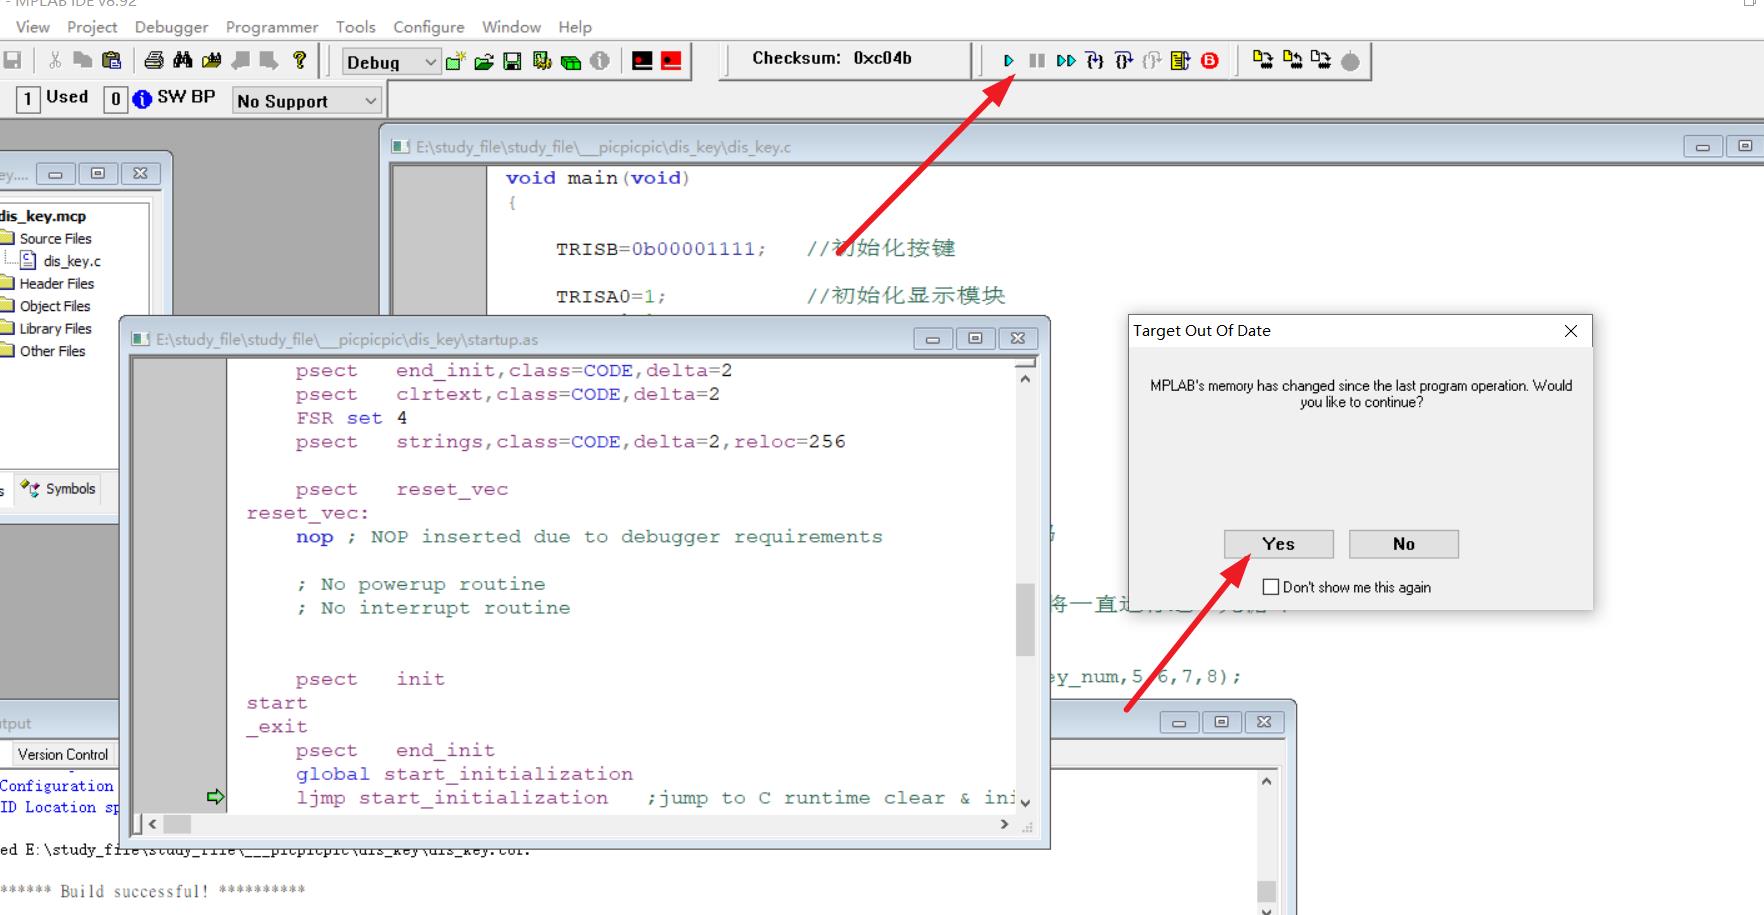Click the startup.as horizontal scroll-right arrow
This screenshot has height=915, width=1764.
click(1004, 824)
